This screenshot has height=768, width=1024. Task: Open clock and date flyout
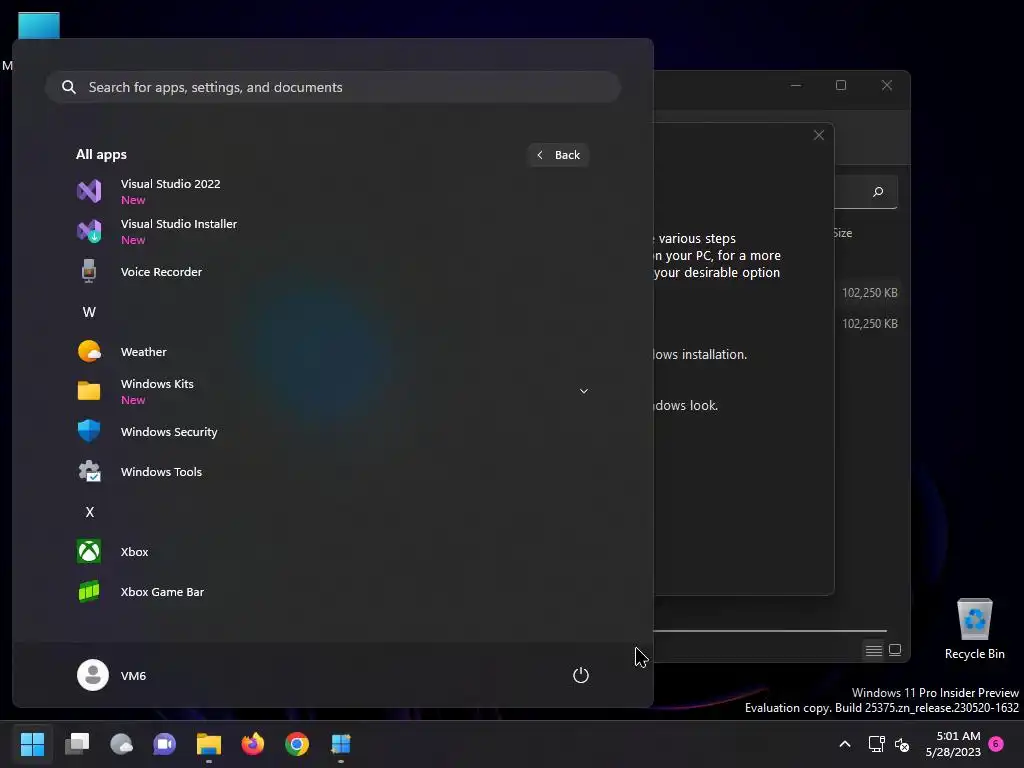(x=953, y=744)
